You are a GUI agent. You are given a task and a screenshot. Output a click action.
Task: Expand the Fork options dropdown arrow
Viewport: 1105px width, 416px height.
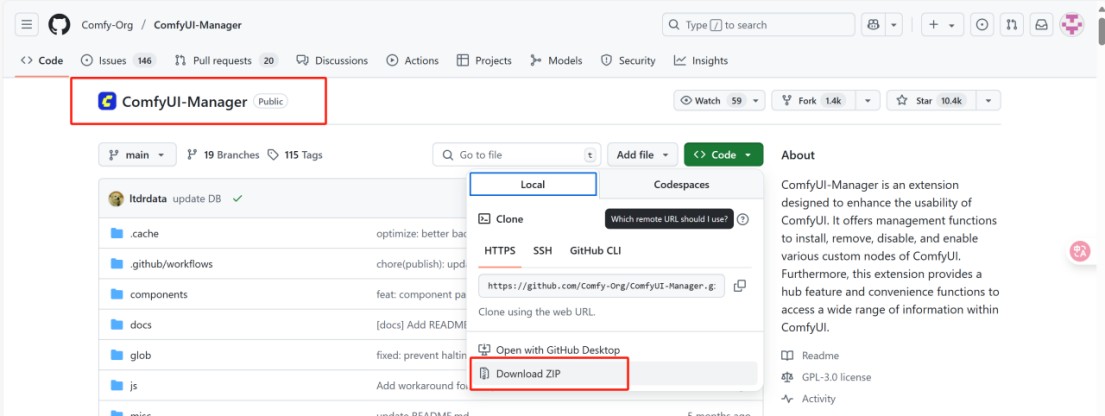click(x=870, y=101)
